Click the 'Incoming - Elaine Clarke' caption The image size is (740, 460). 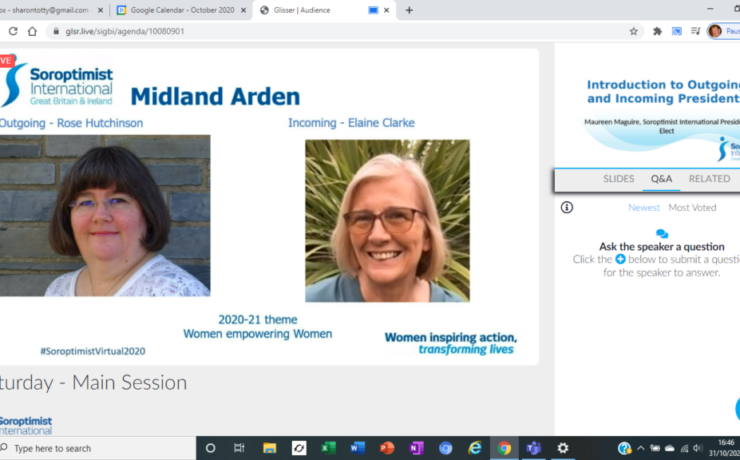tap(351, 123)
